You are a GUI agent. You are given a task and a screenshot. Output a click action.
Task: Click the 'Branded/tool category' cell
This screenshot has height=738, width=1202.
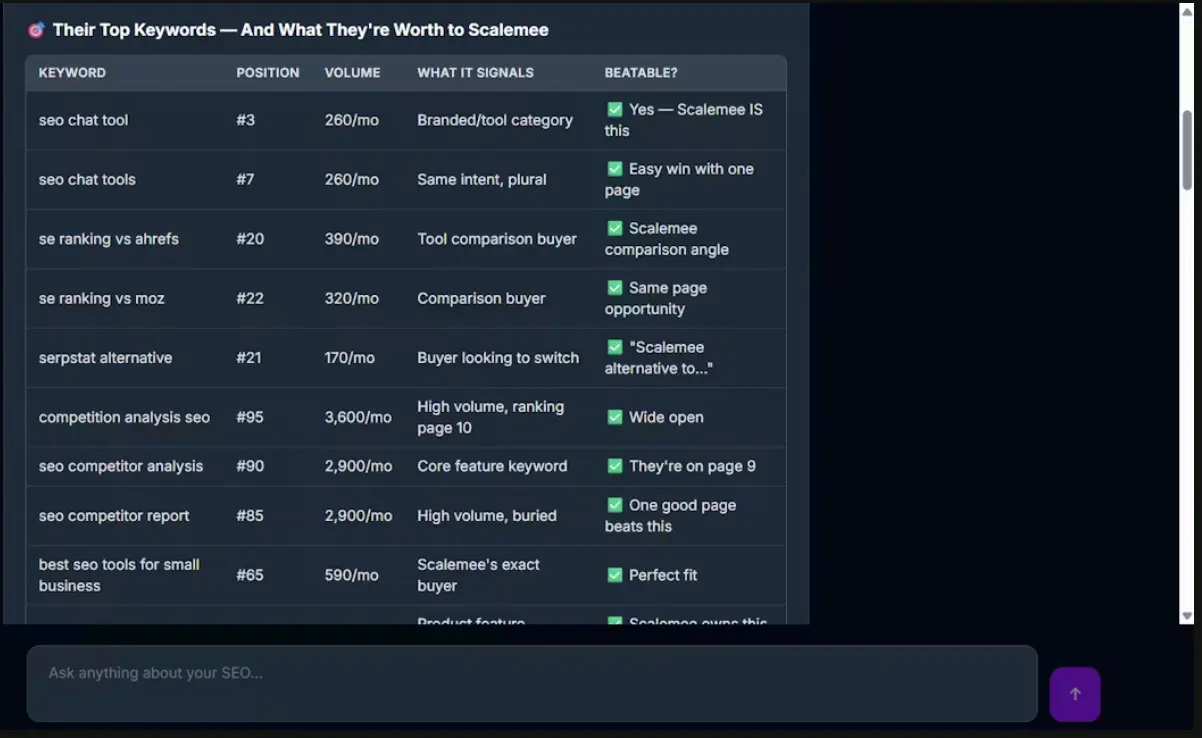[x=495, y=120]
